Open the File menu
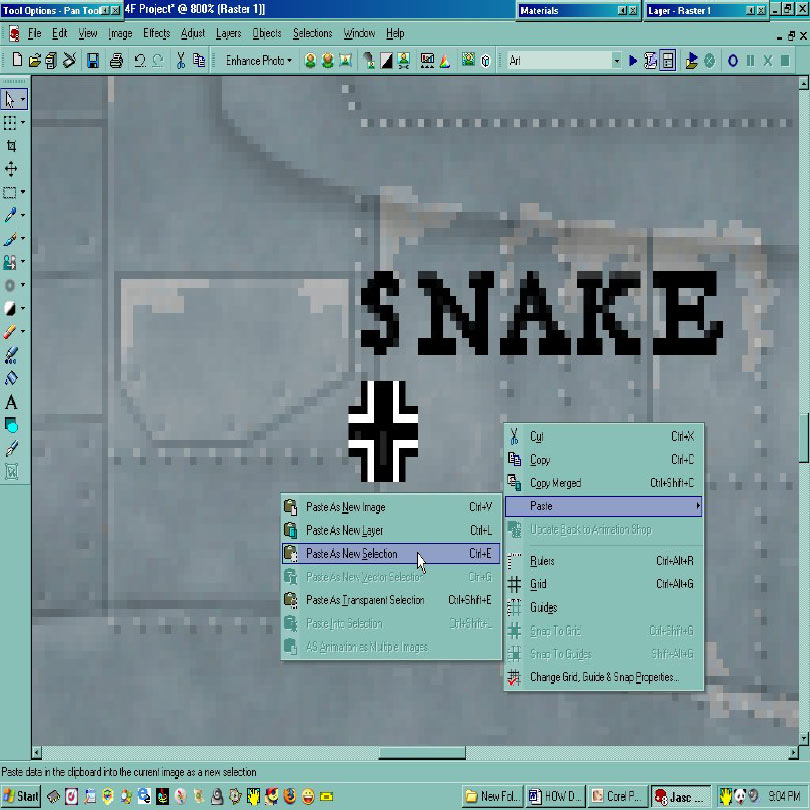The image size is (810, 810). point(35,34)
